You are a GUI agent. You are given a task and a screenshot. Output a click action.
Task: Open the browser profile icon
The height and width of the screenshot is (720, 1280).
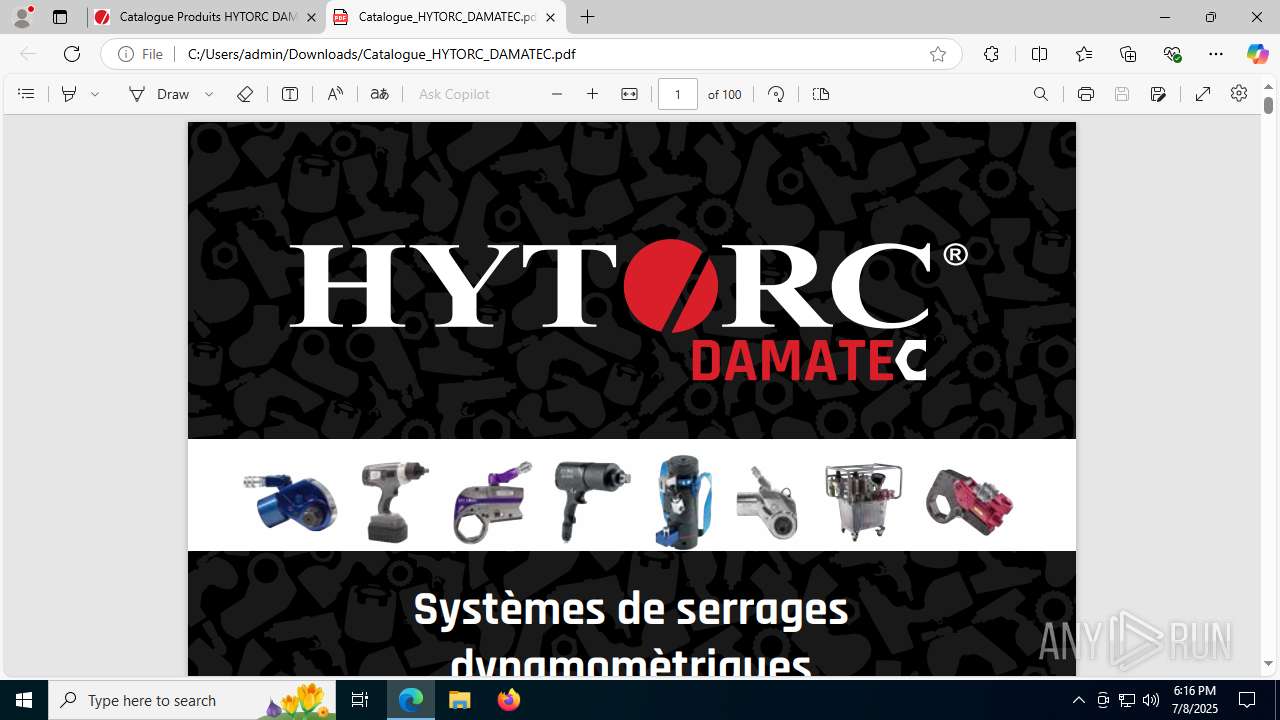[x=22, y=16]
